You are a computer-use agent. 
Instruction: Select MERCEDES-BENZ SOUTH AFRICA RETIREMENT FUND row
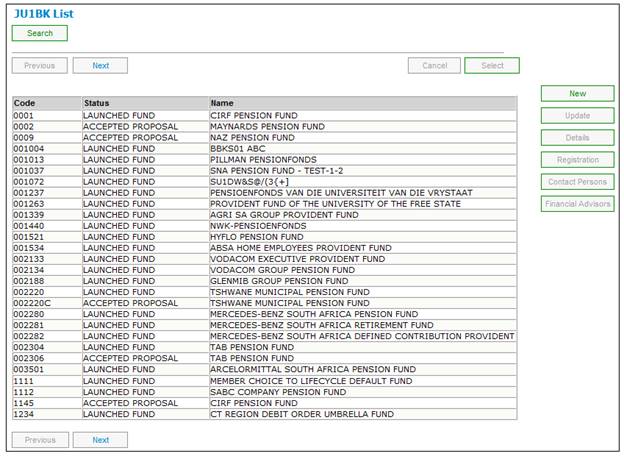265,325
